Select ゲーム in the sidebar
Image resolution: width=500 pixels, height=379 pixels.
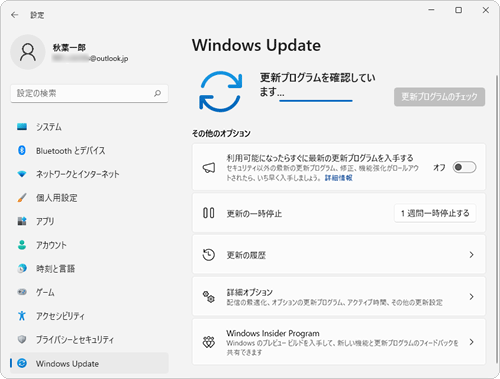pyautogui.click(x=89, y=292)
